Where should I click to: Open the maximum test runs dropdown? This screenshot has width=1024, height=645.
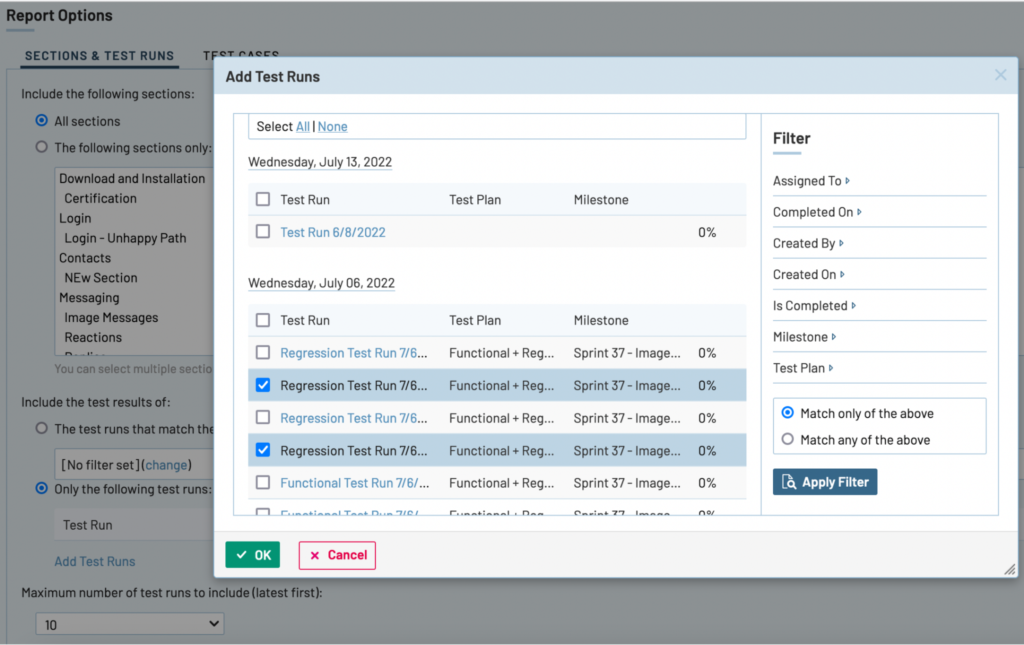129,624
